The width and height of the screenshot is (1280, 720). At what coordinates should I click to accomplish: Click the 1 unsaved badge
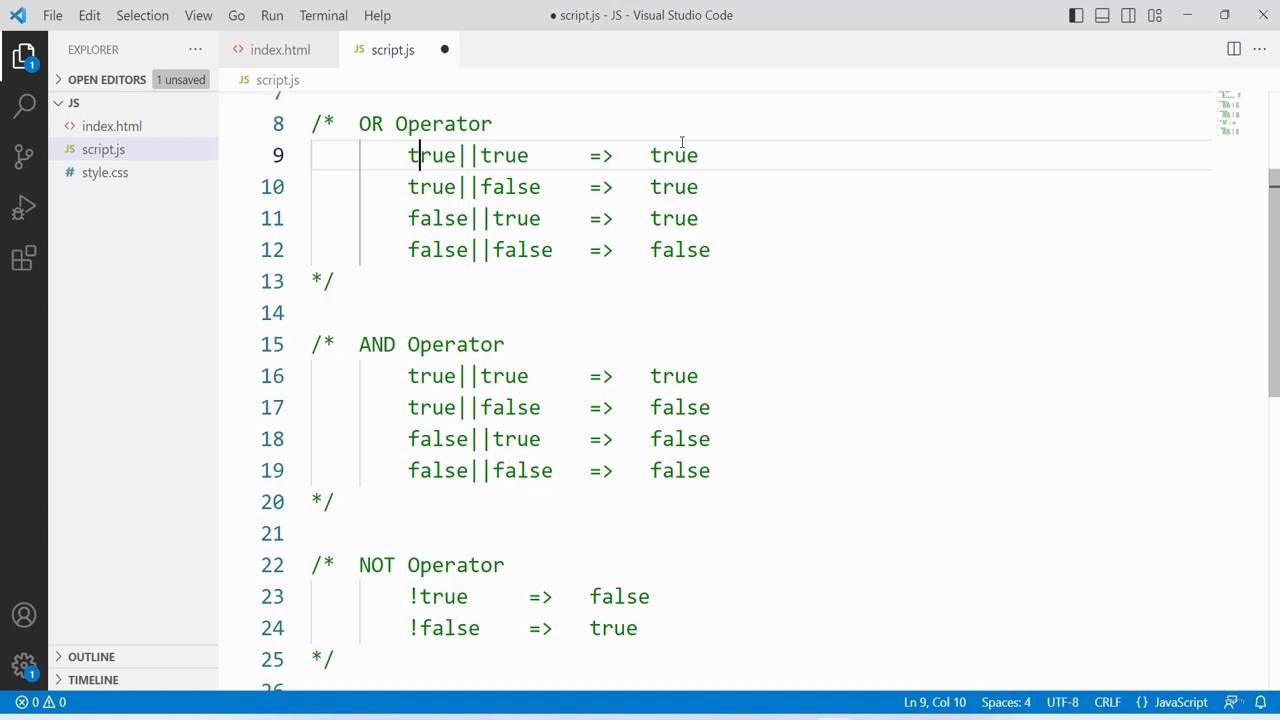pyautogui.click(x=180, y=80)
